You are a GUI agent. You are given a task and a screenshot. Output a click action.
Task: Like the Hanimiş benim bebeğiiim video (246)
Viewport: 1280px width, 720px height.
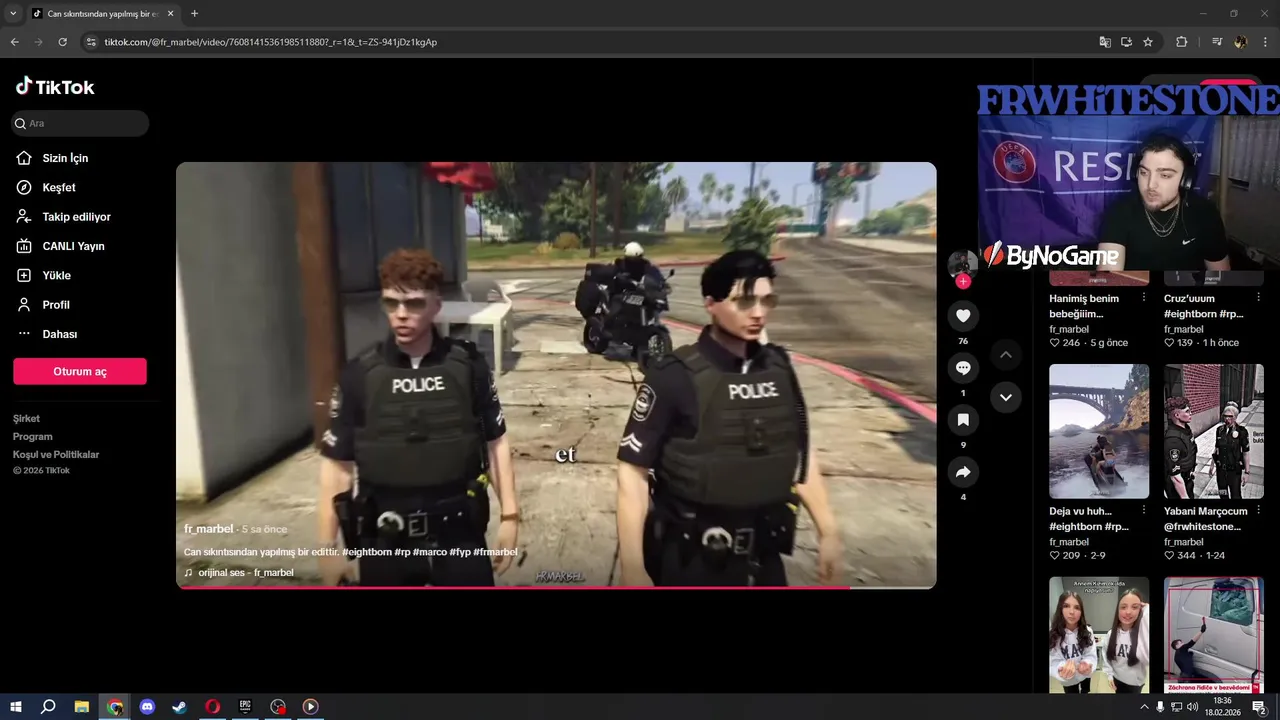click(x=1054, y=343)
